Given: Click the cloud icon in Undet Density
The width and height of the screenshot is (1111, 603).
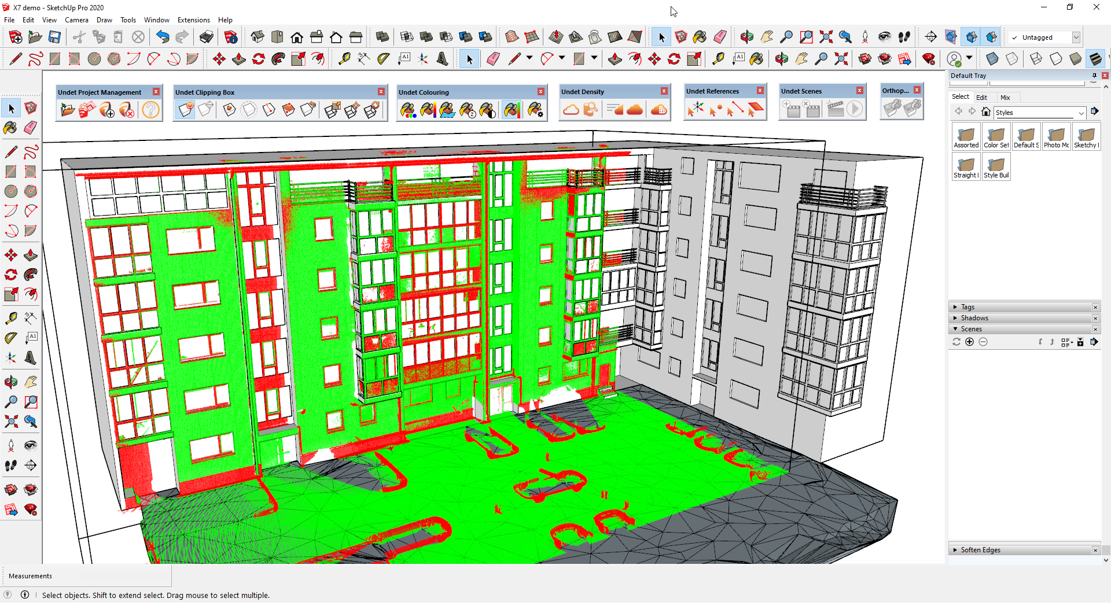Looking at the screenshot, I should [x=571, y=110].
